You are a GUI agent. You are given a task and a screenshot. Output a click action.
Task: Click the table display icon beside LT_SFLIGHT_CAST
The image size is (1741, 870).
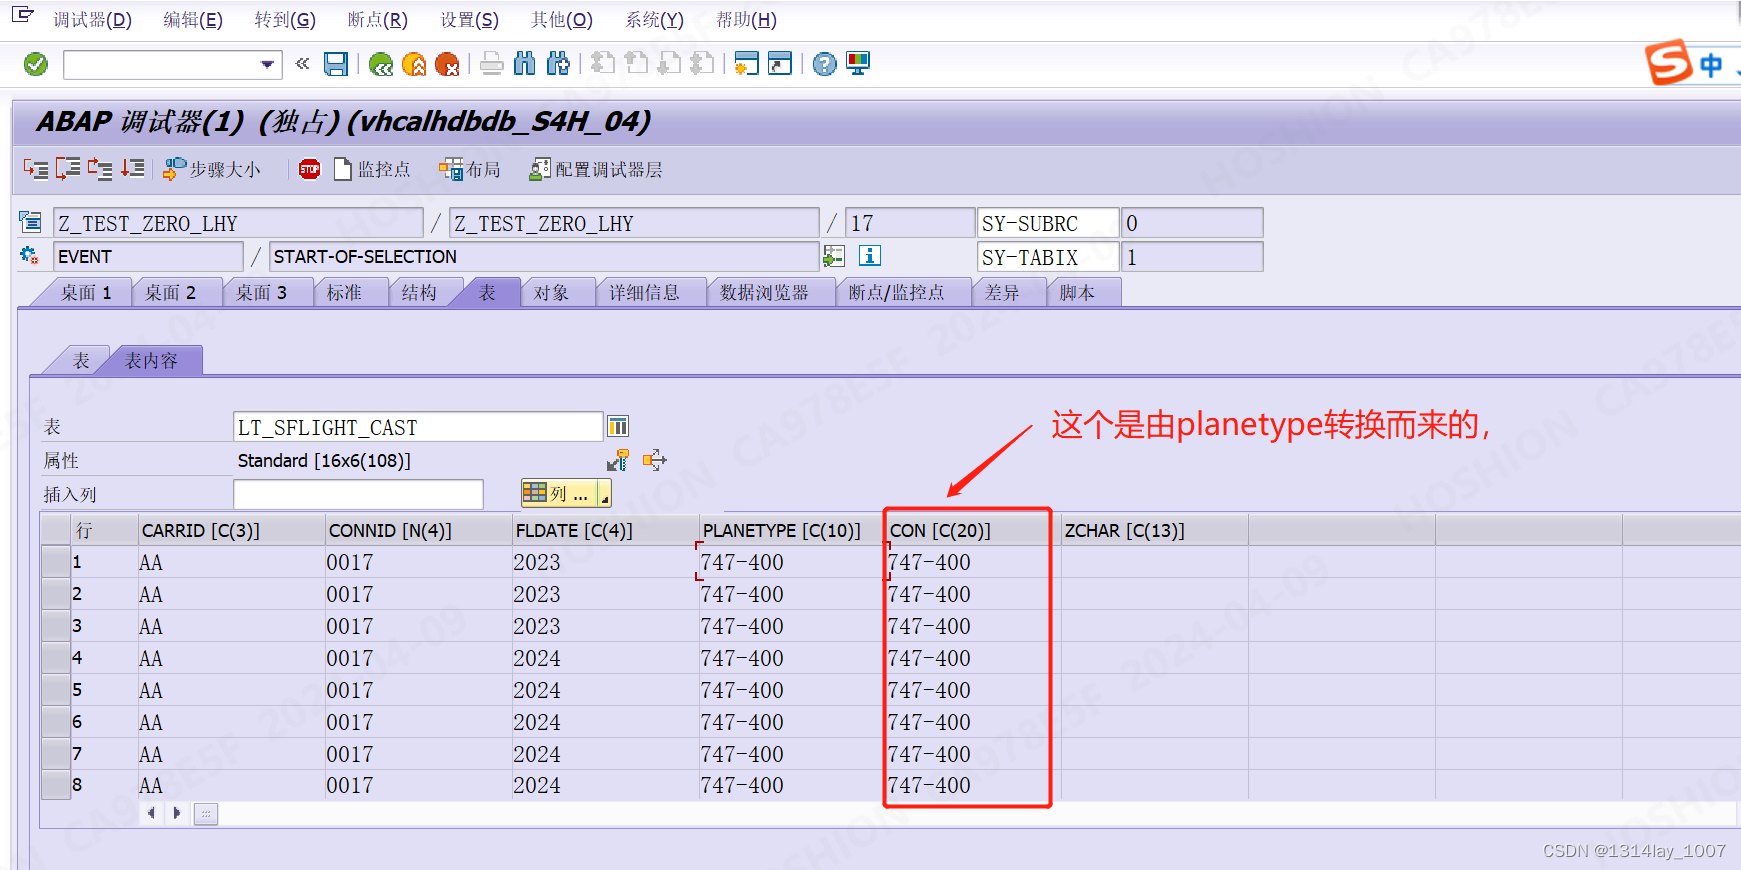click(x=618, y=427)
